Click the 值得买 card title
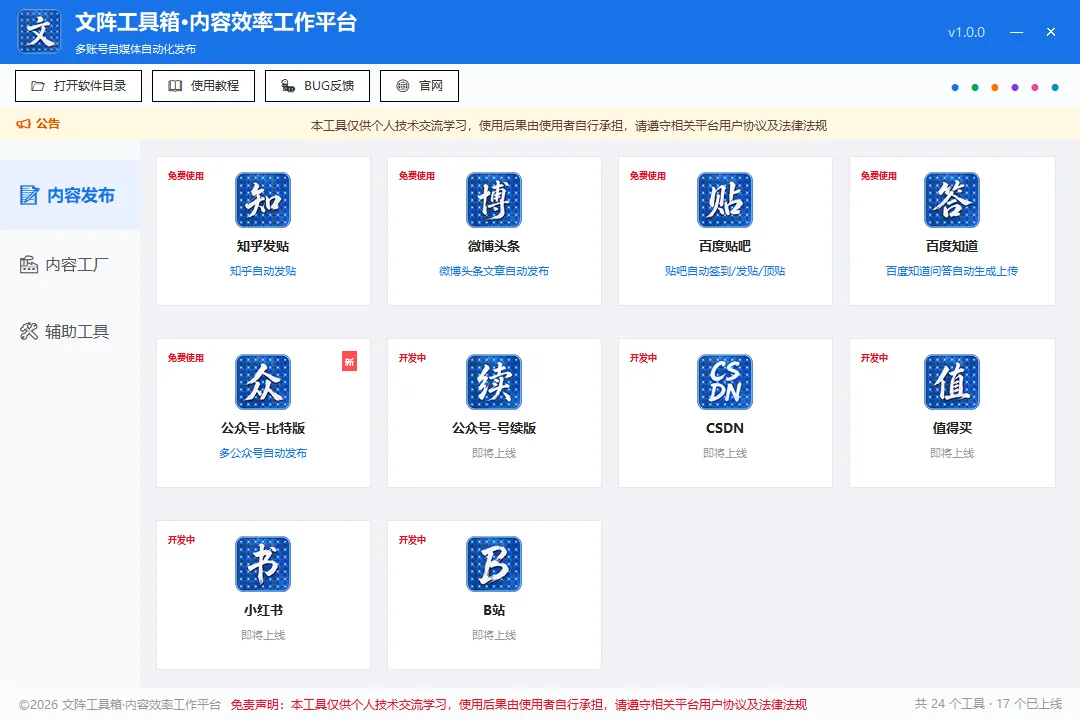 (952, 428)
